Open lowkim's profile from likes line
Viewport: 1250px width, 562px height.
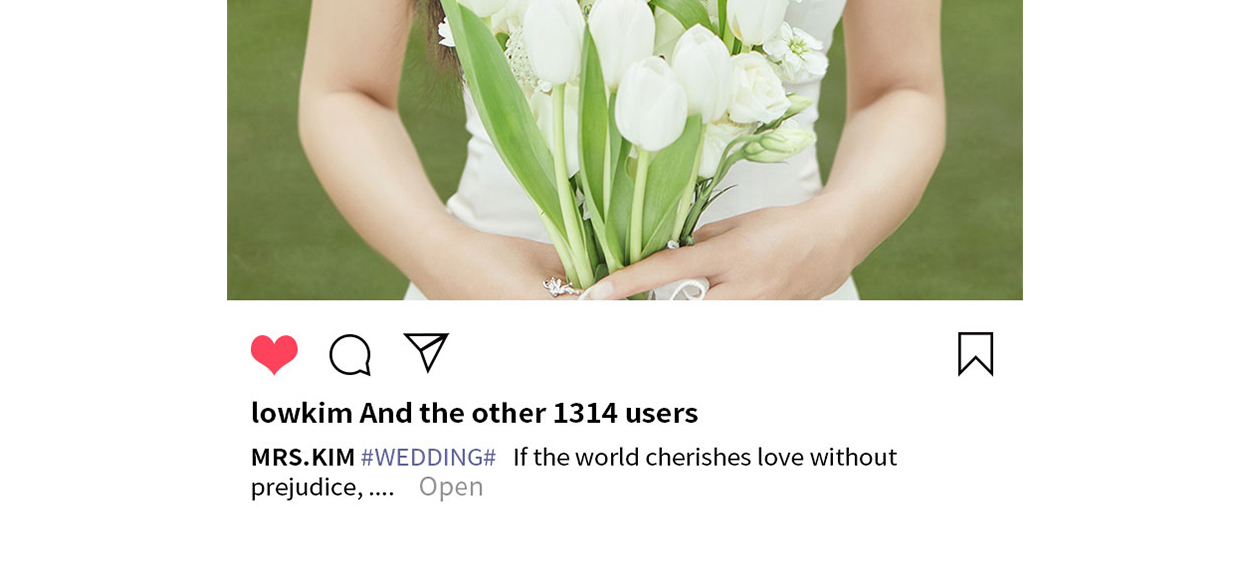point(302,412)
